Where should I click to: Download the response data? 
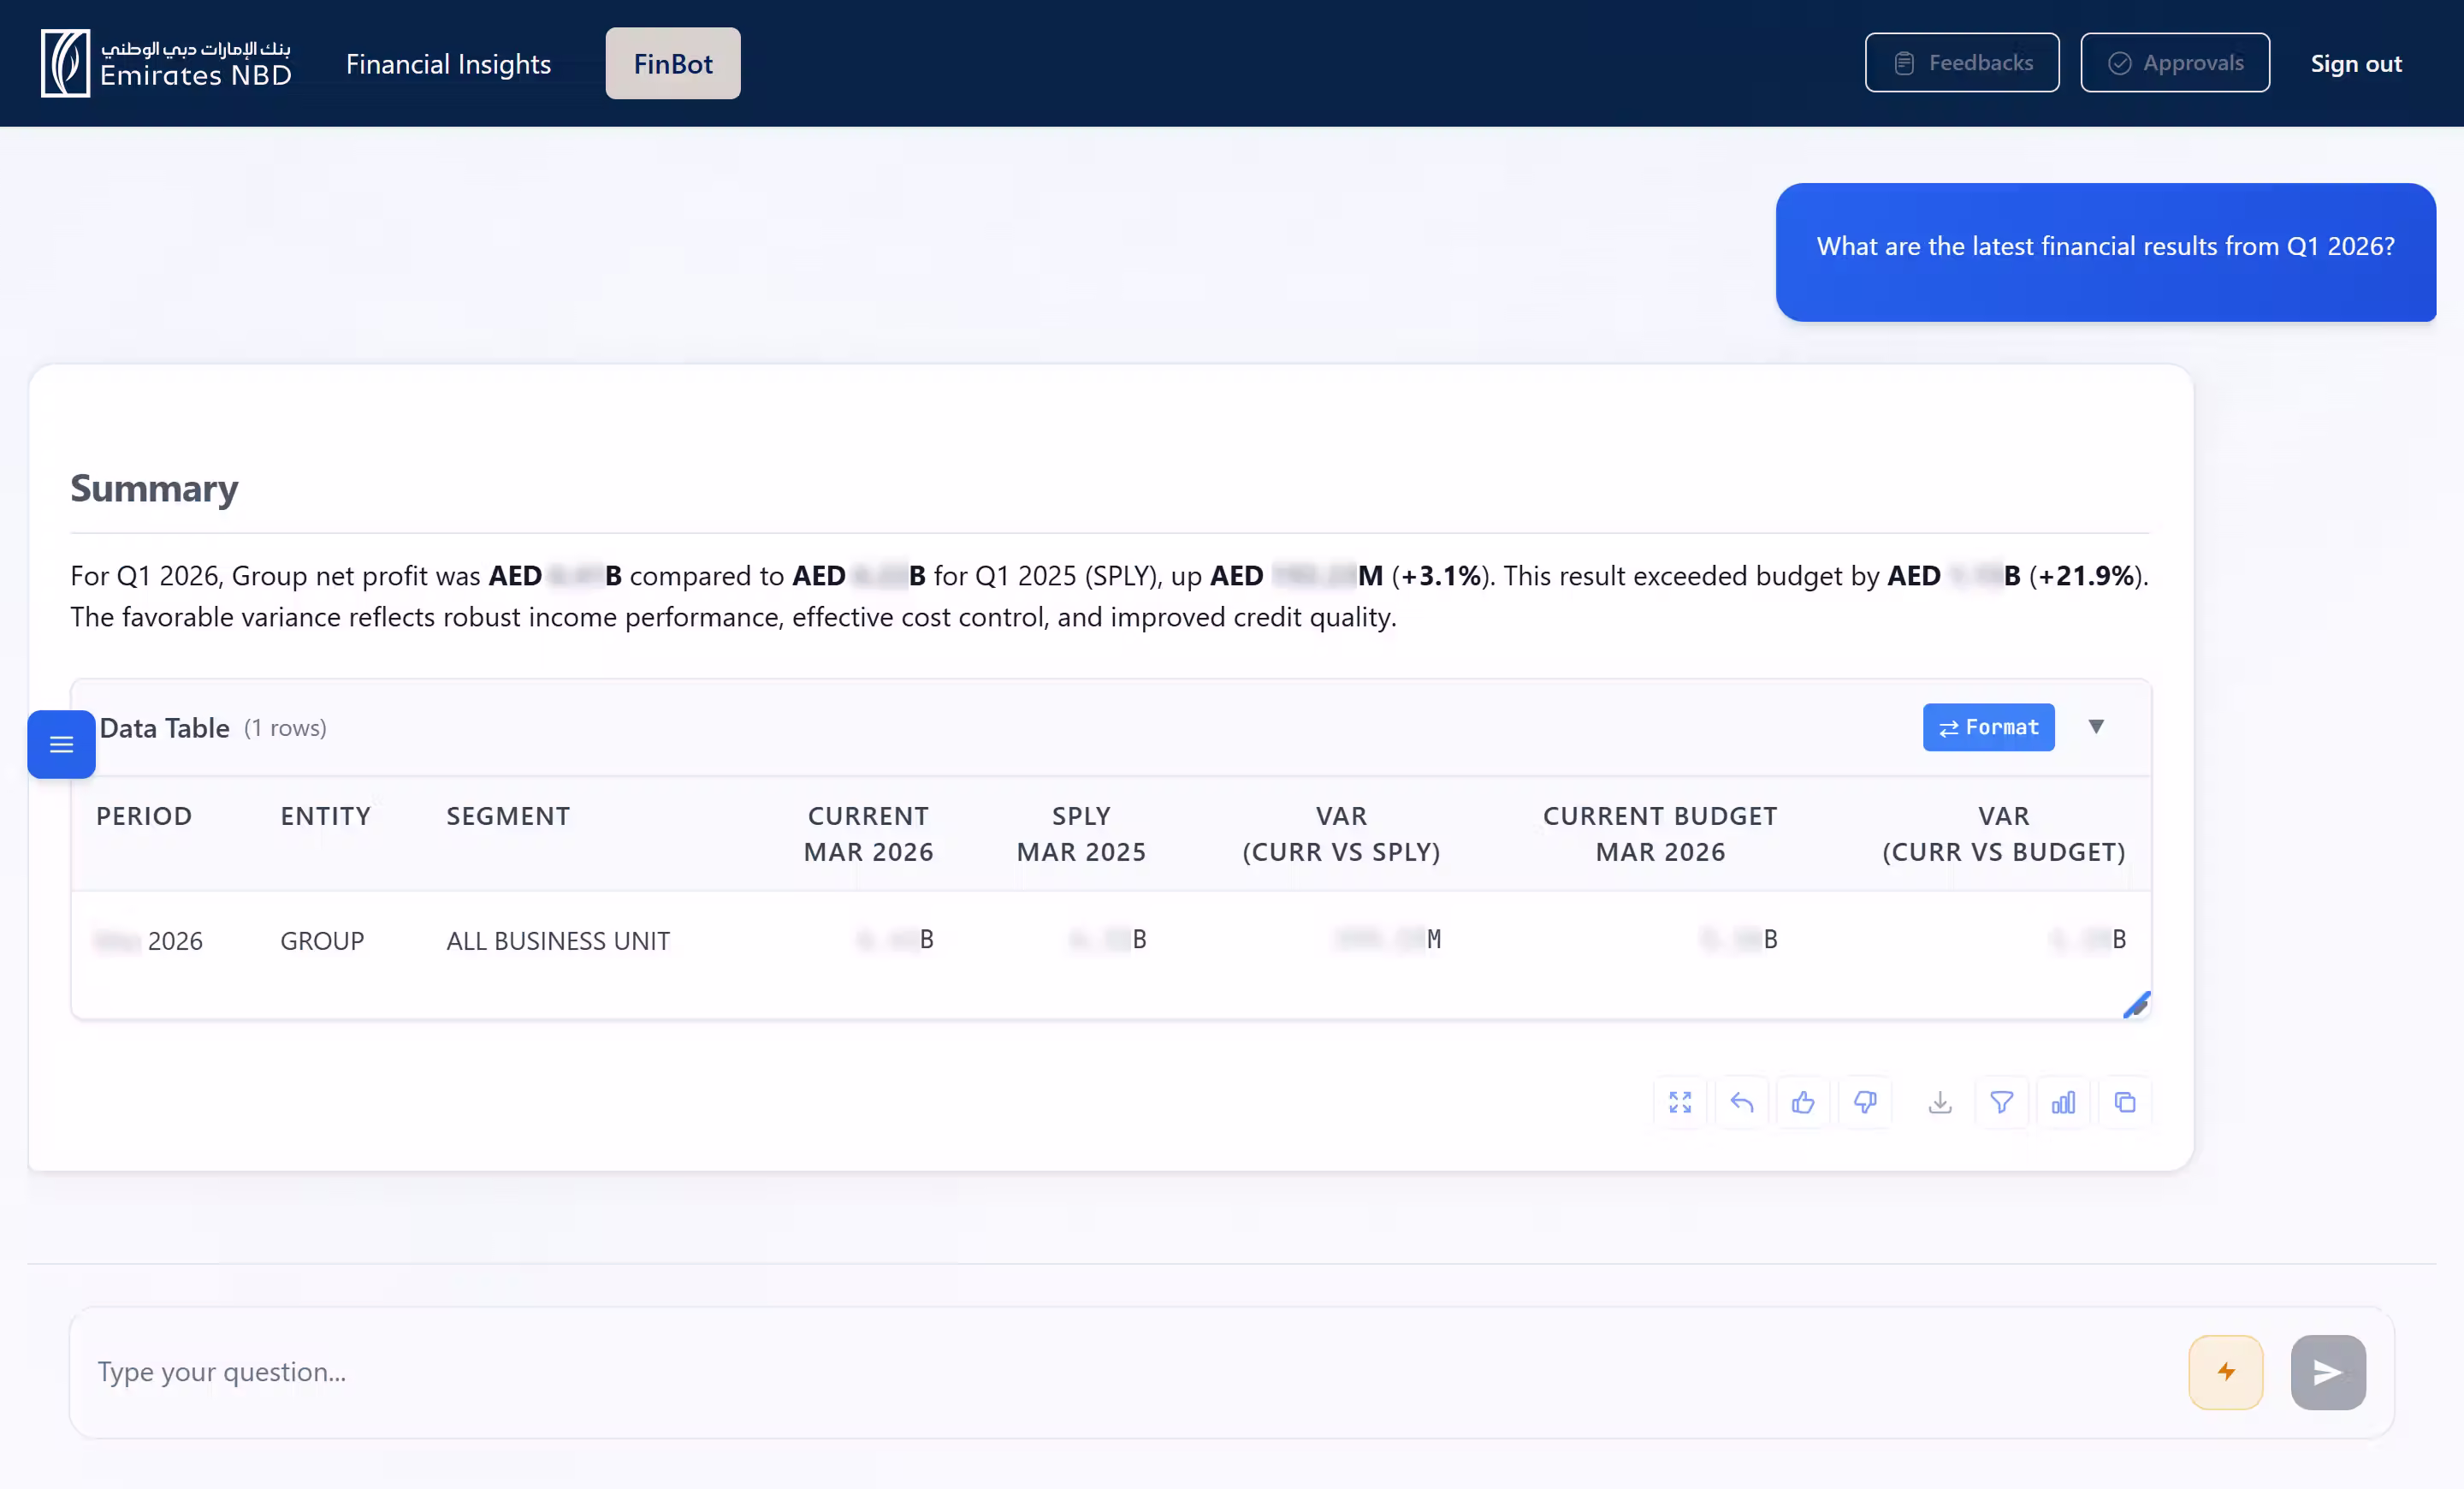(x=1940, y=1102)
